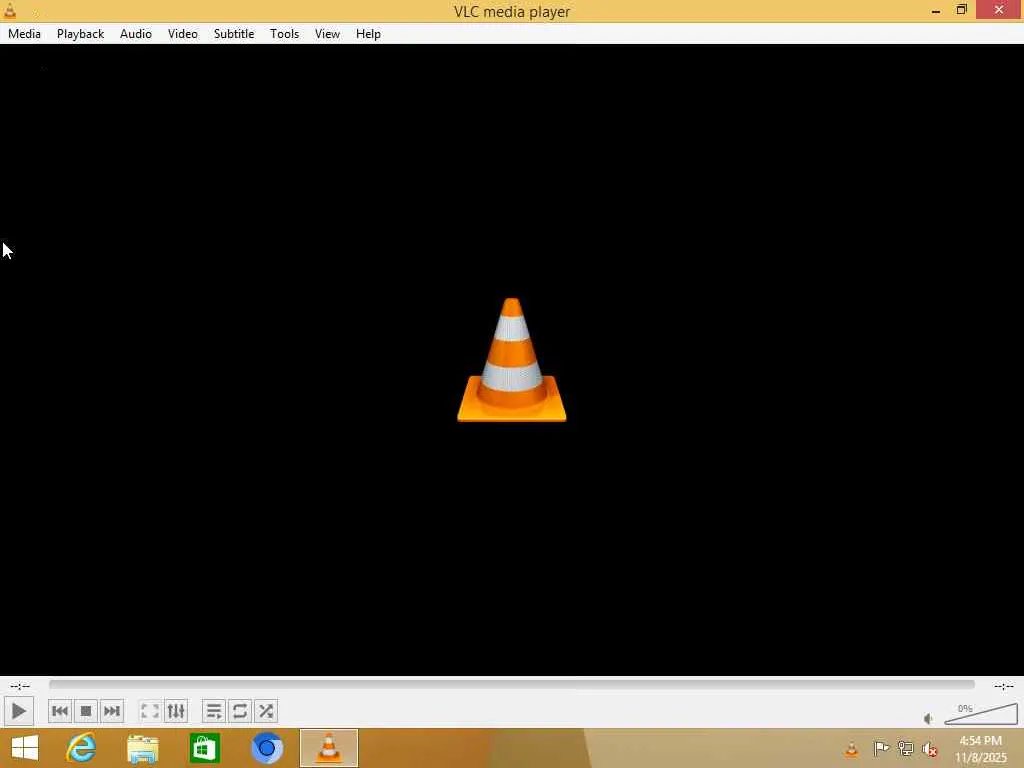Open the taskbar clock and date
The height and width of the screenshot is (768, 1024).
click(x=980, y=749)
